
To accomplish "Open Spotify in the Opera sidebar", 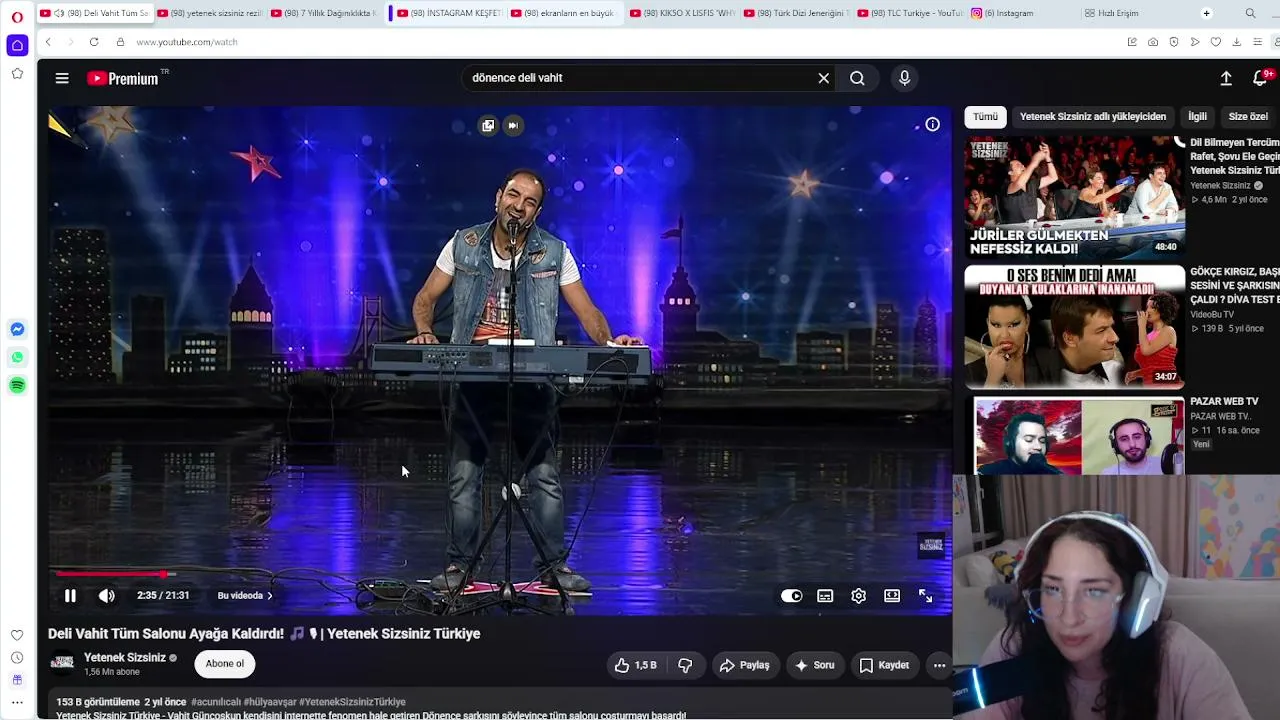I will 17,385.
